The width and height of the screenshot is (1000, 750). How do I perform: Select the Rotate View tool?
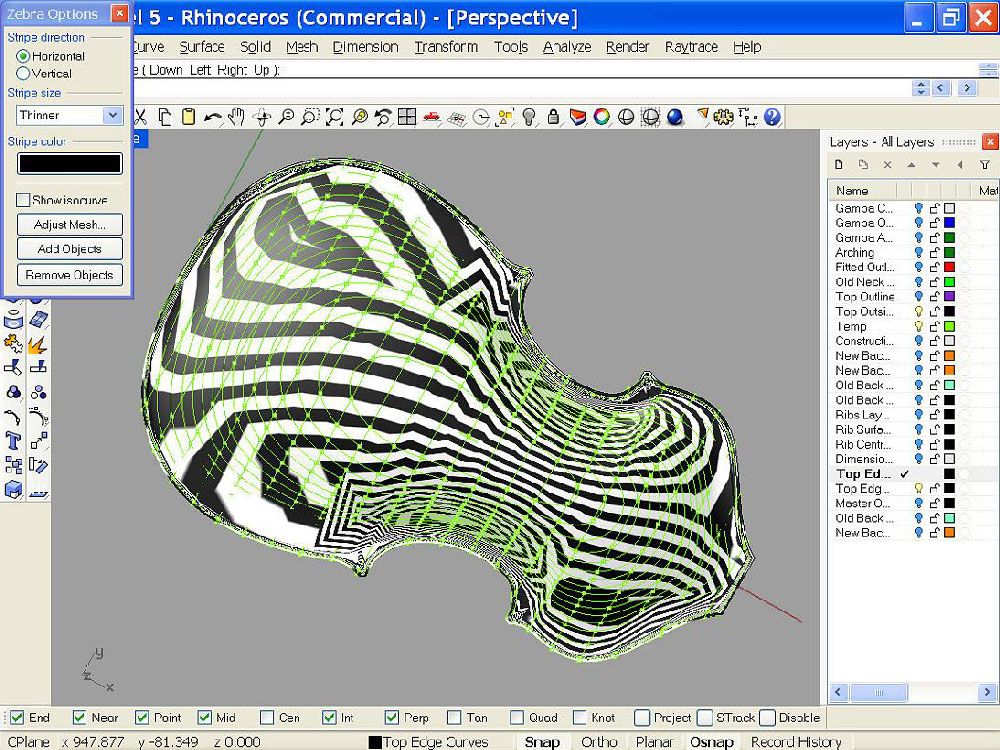click(x=261, y=117)
